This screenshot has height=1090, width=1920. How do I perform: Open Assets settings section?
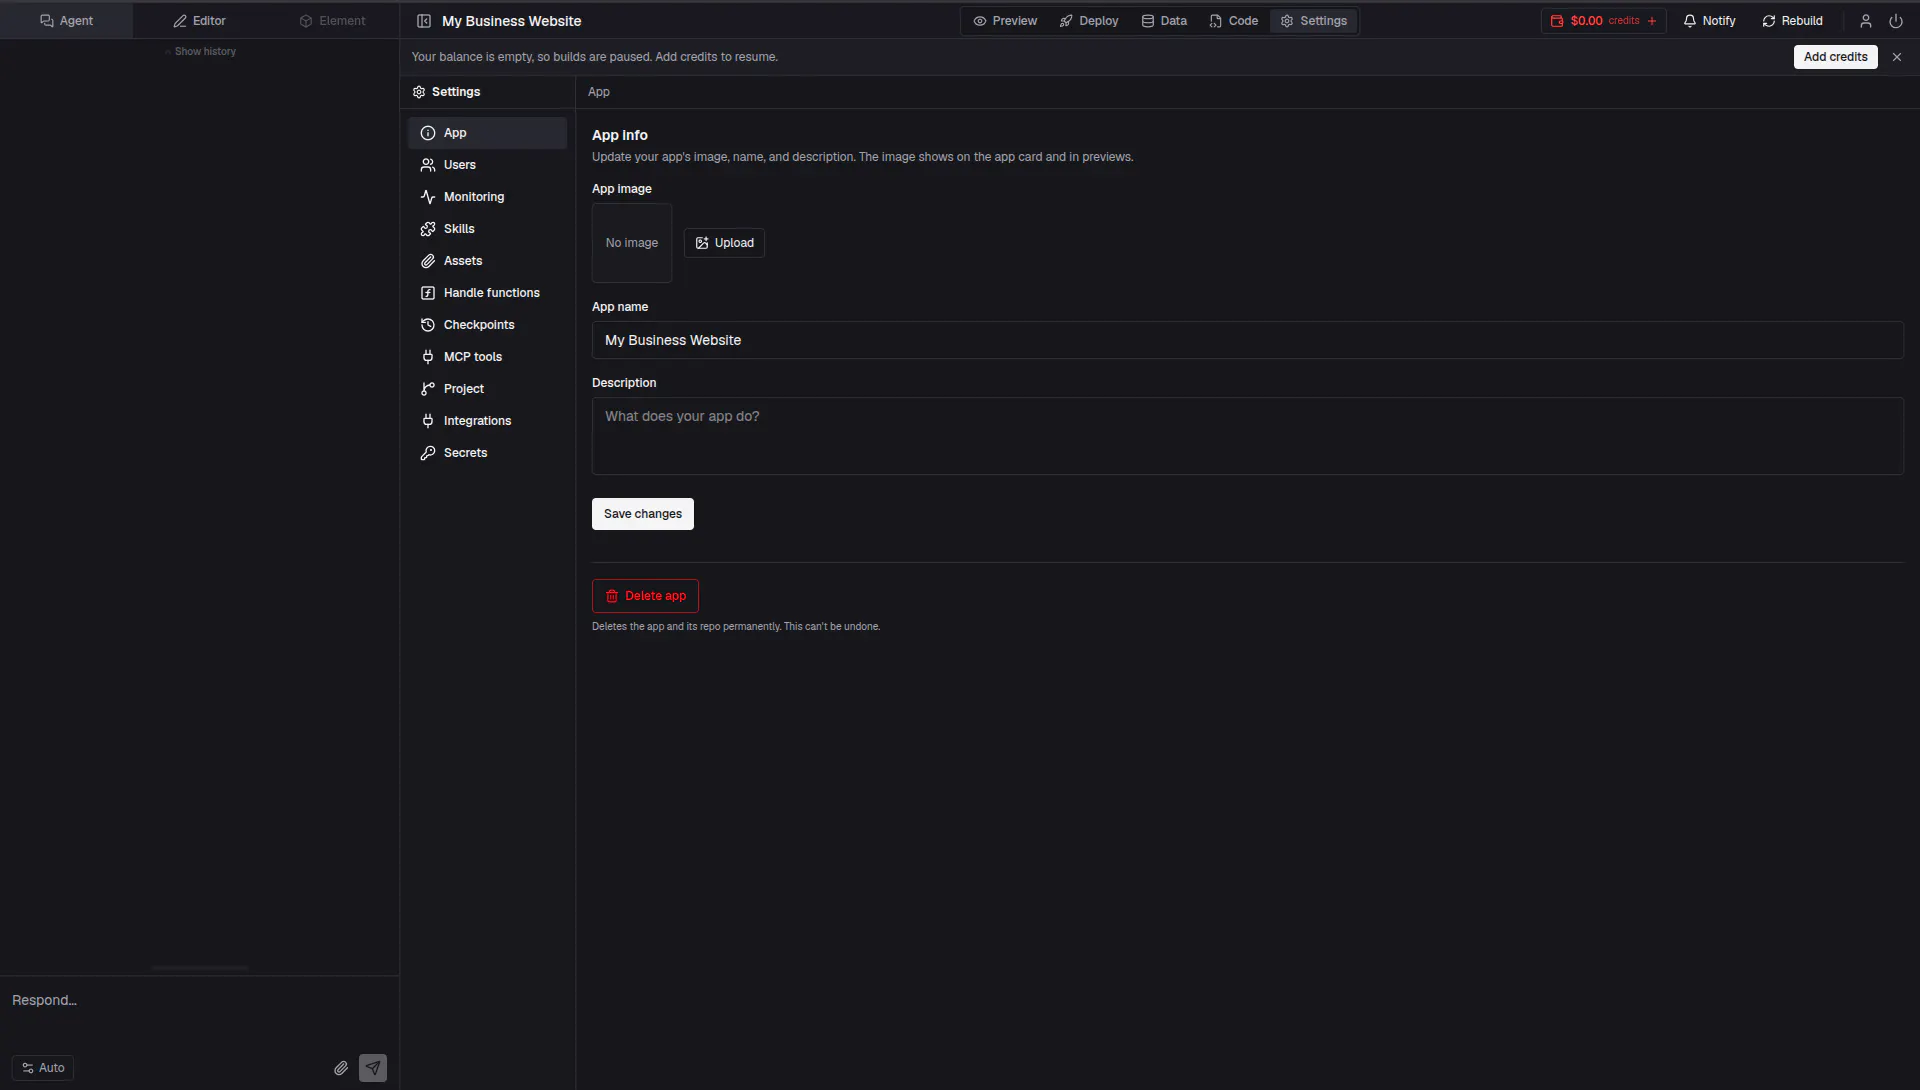pos(487,261)
